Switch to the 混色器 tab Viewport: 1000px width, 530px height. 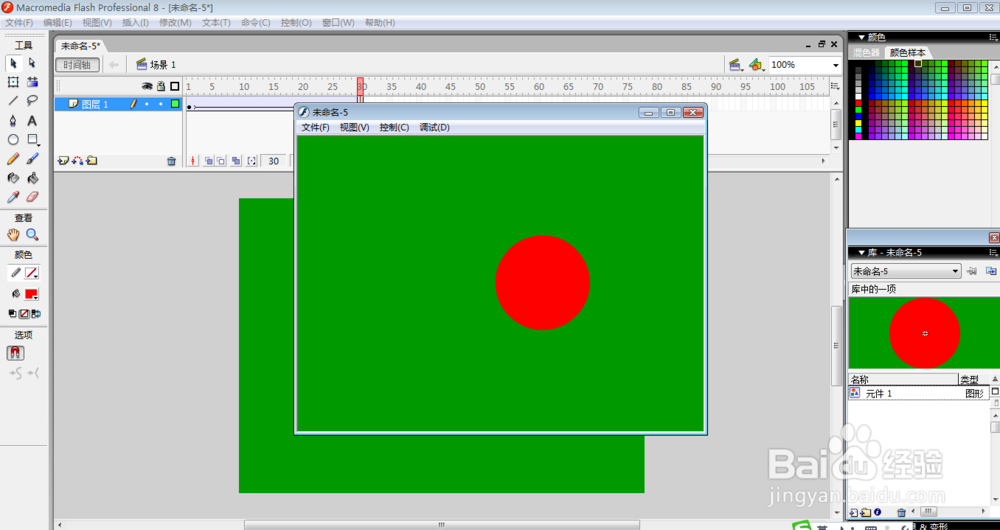click(867, 52)
